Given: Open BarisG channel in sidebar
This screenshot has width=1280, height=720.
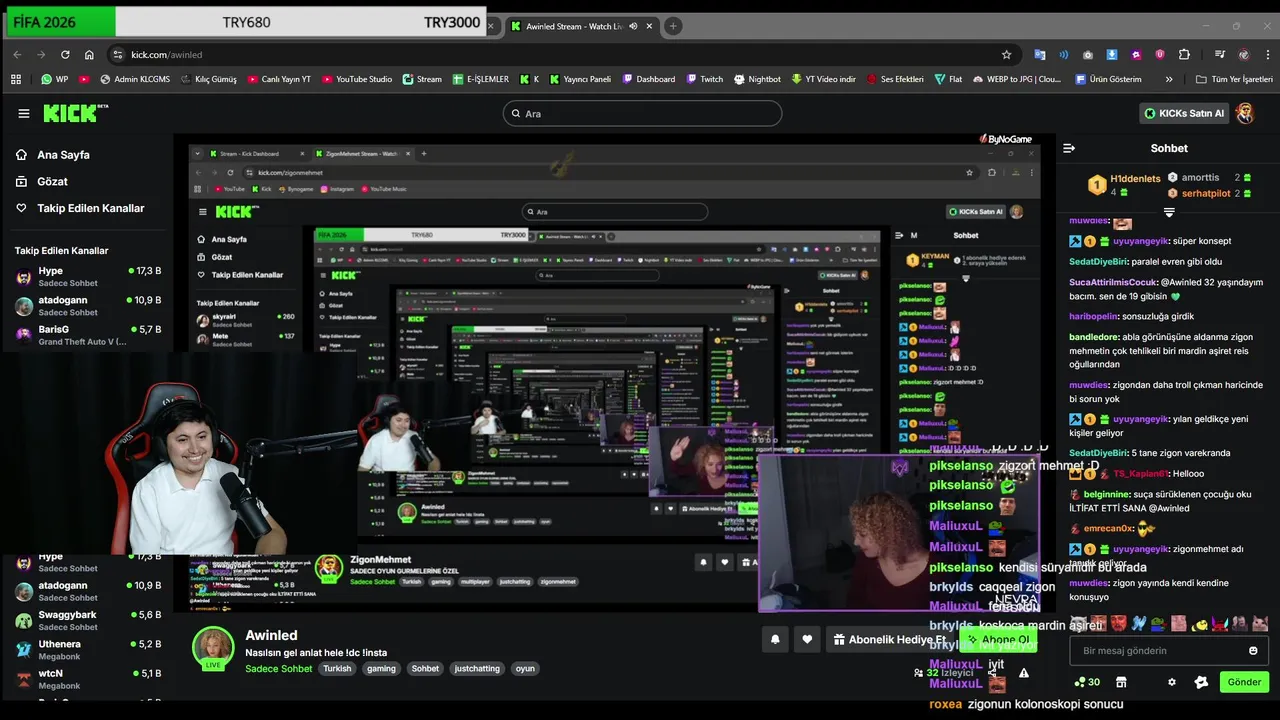Looking at the screenshot, I should [88, 335].
